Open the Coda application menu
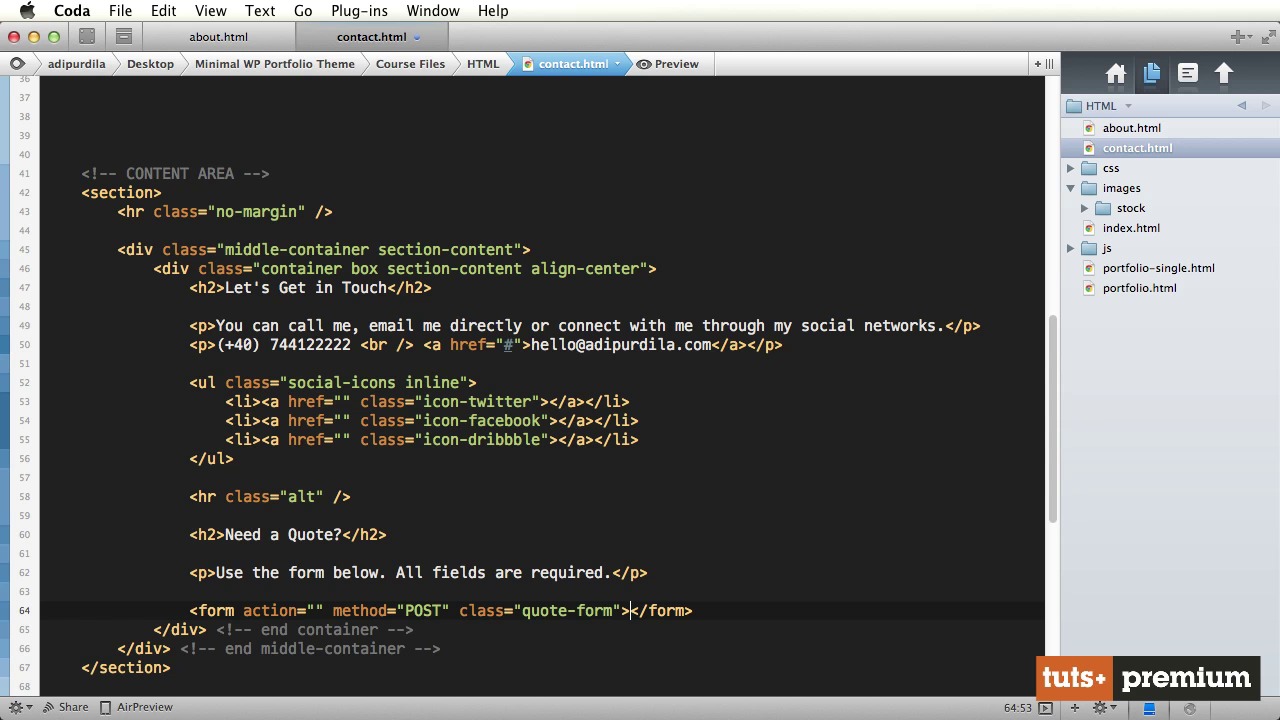This screenshot has width=1280, height=720. tap(72, 11)
